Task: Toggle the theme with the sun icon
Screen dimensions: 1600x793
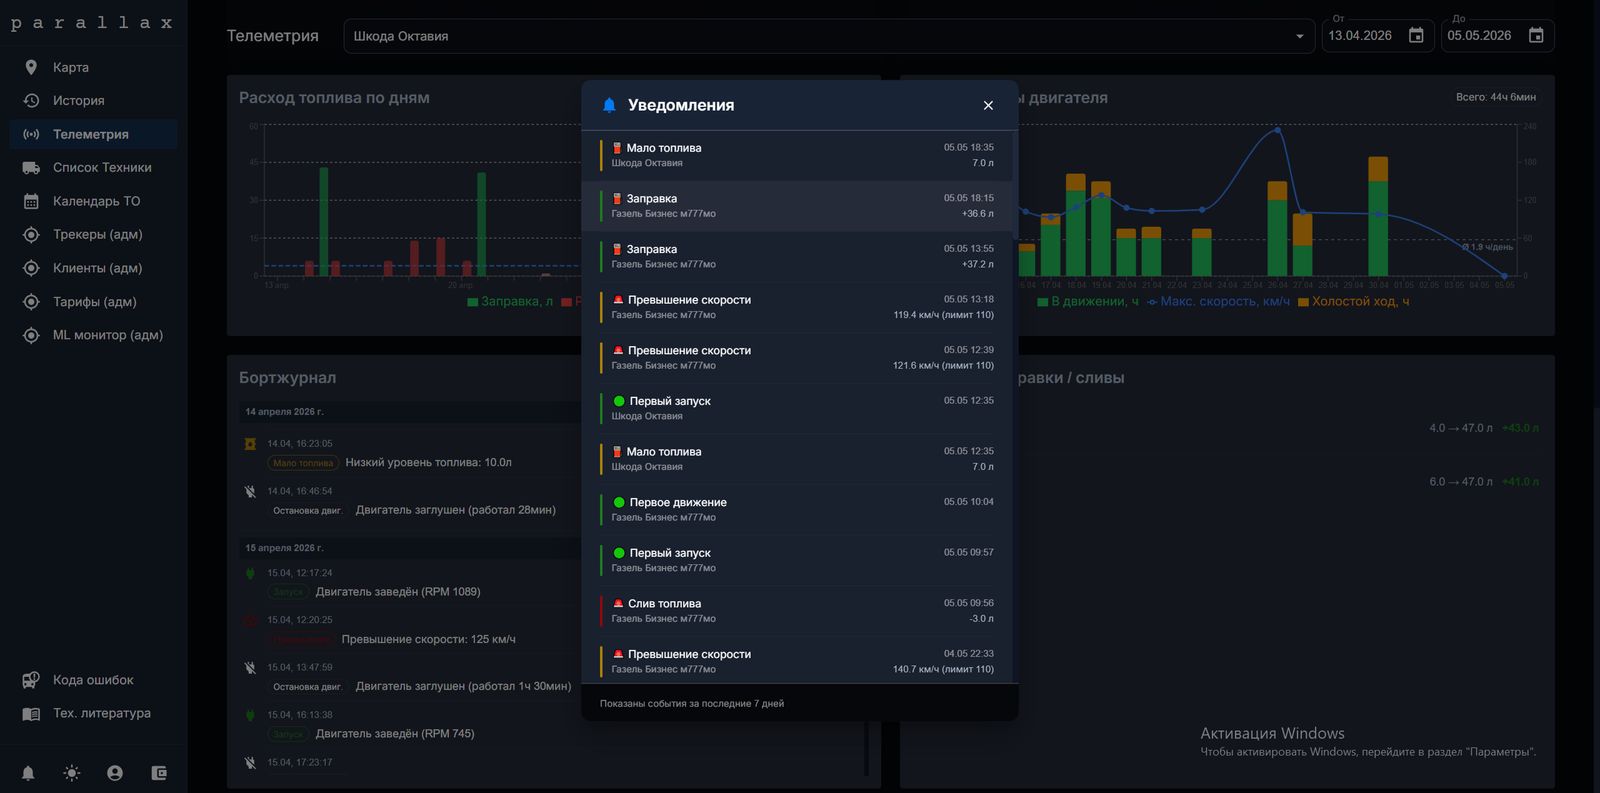Action: [72, 773]
